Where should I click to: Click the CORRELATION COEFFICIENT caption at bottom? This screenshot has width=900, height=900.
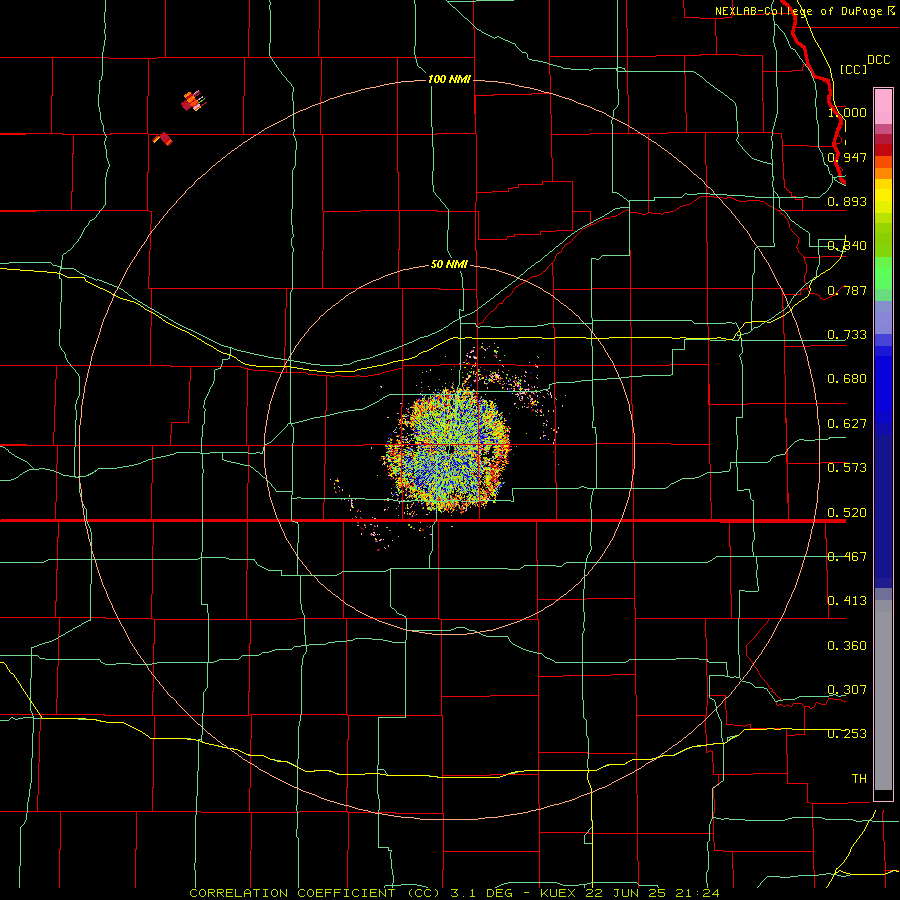[317, 893]
